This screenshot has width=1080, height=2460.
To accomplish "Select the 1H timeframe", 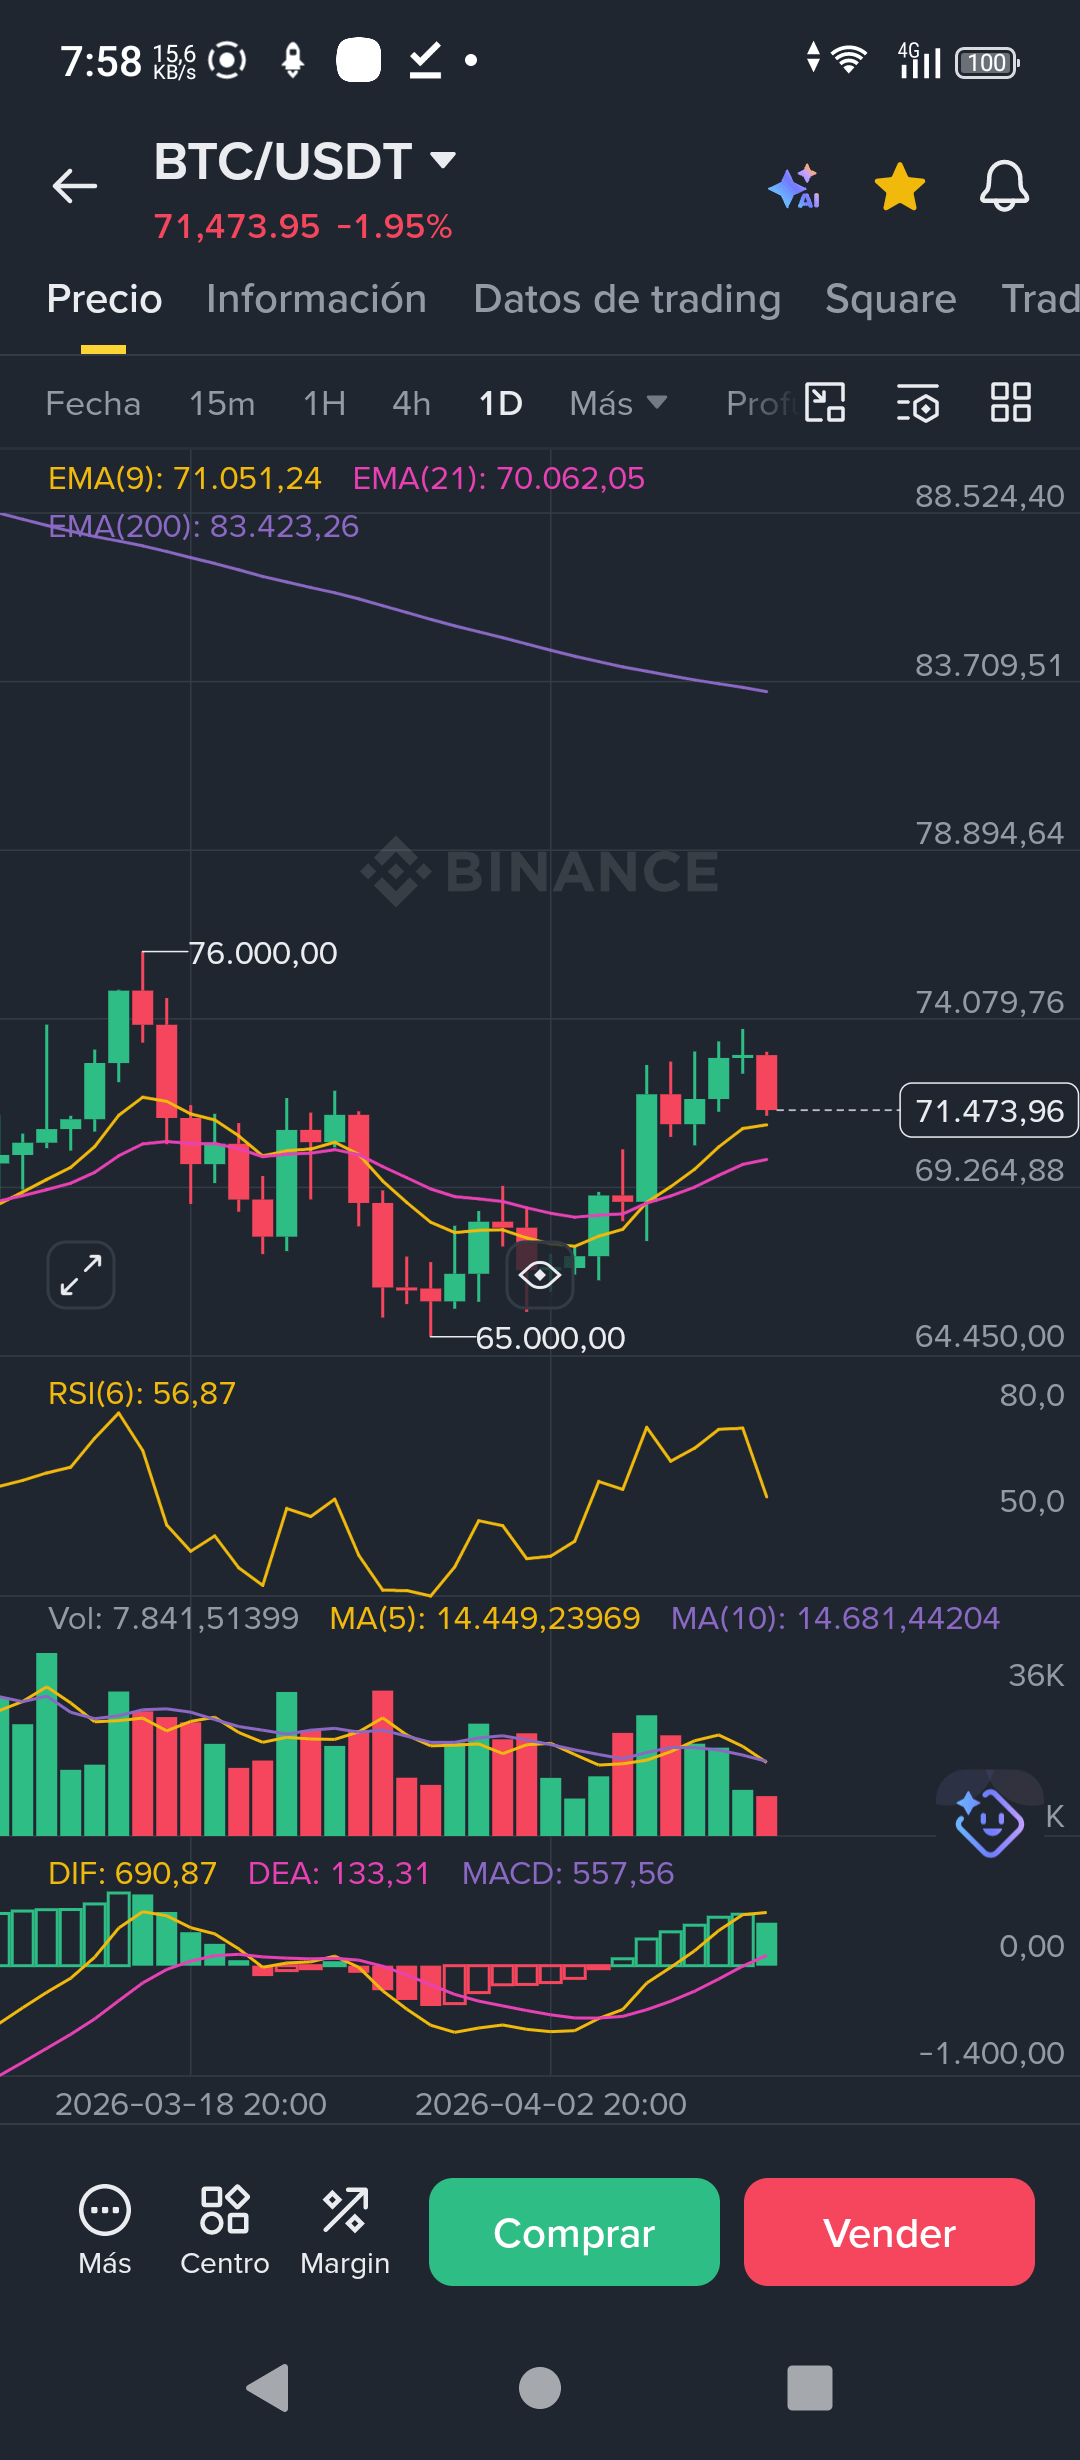I will point(324,404).
